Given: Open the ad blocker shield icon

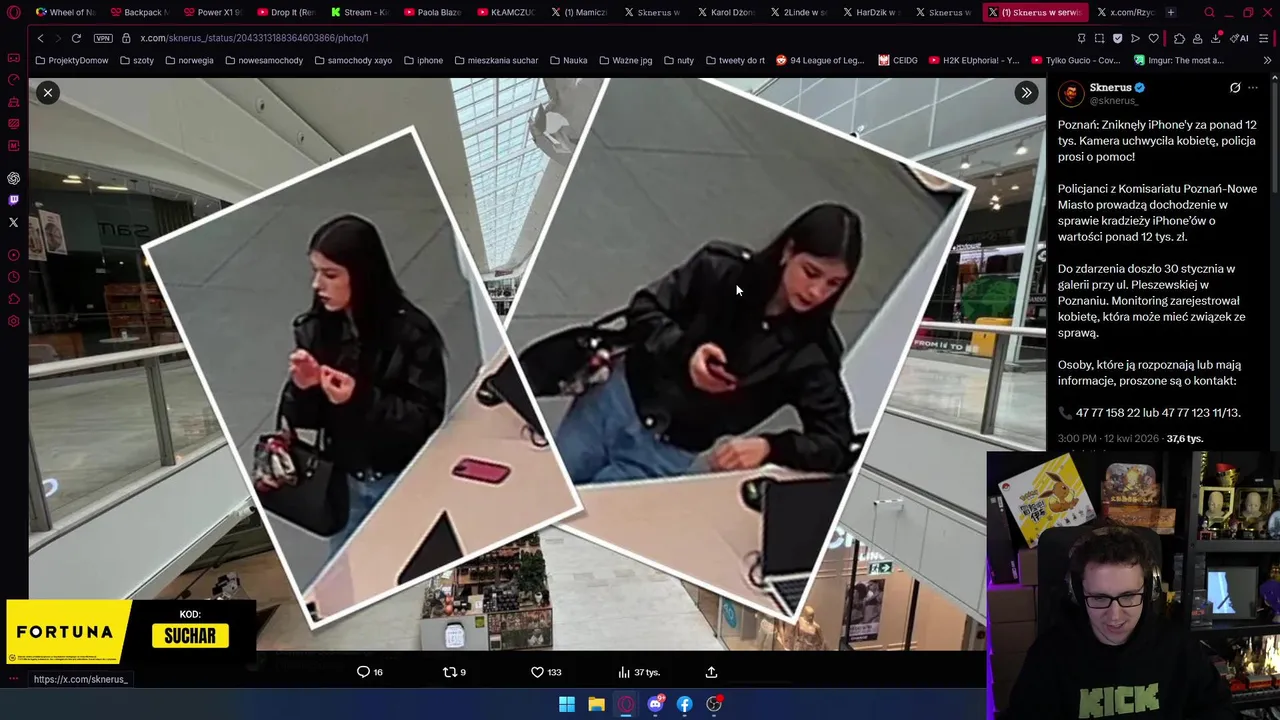Looking at the screenshot, I should pyautogui.click(x=1117, y=38).
